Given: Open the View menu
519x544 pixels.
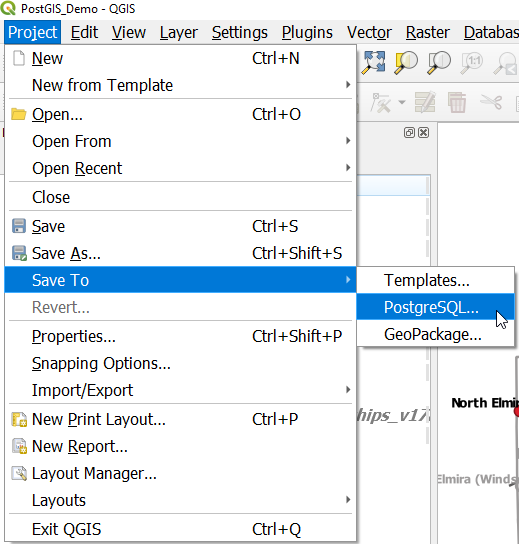Looking at the screenshot, I should (x=129, y=32).
